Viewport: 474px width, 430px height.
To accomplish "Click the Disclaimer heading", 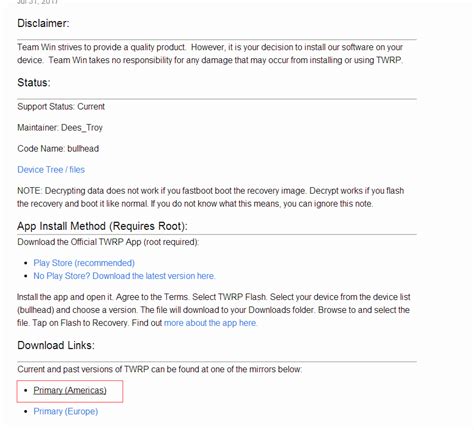I will coord(43,23).
